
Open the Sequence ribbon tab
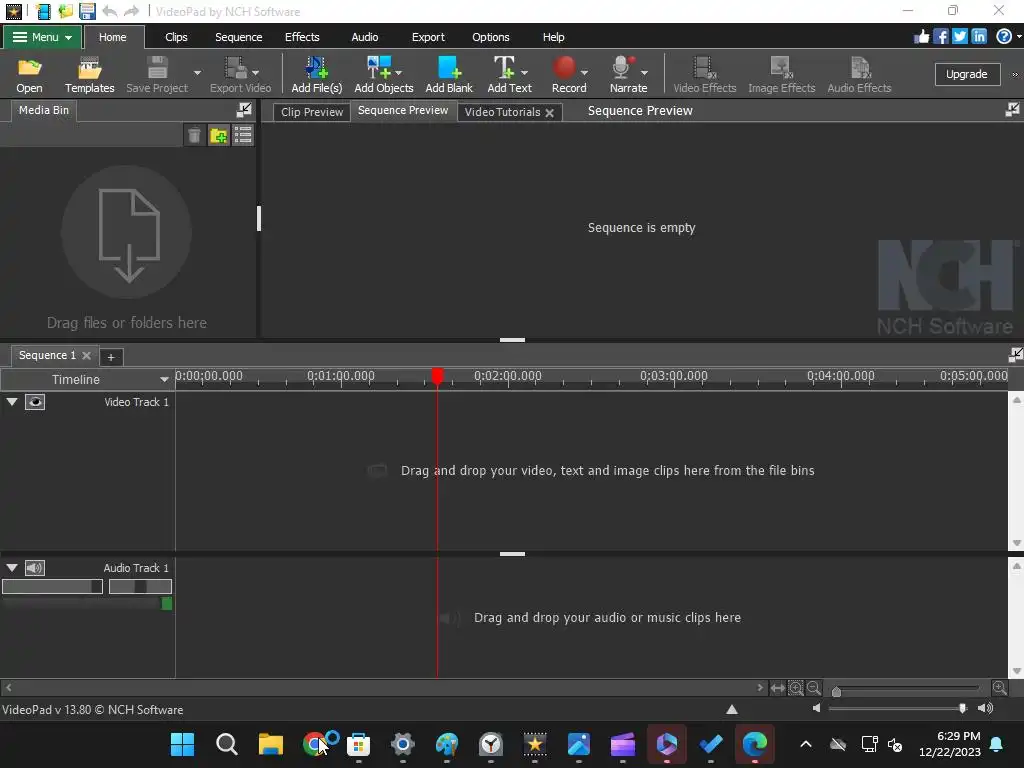238,37
